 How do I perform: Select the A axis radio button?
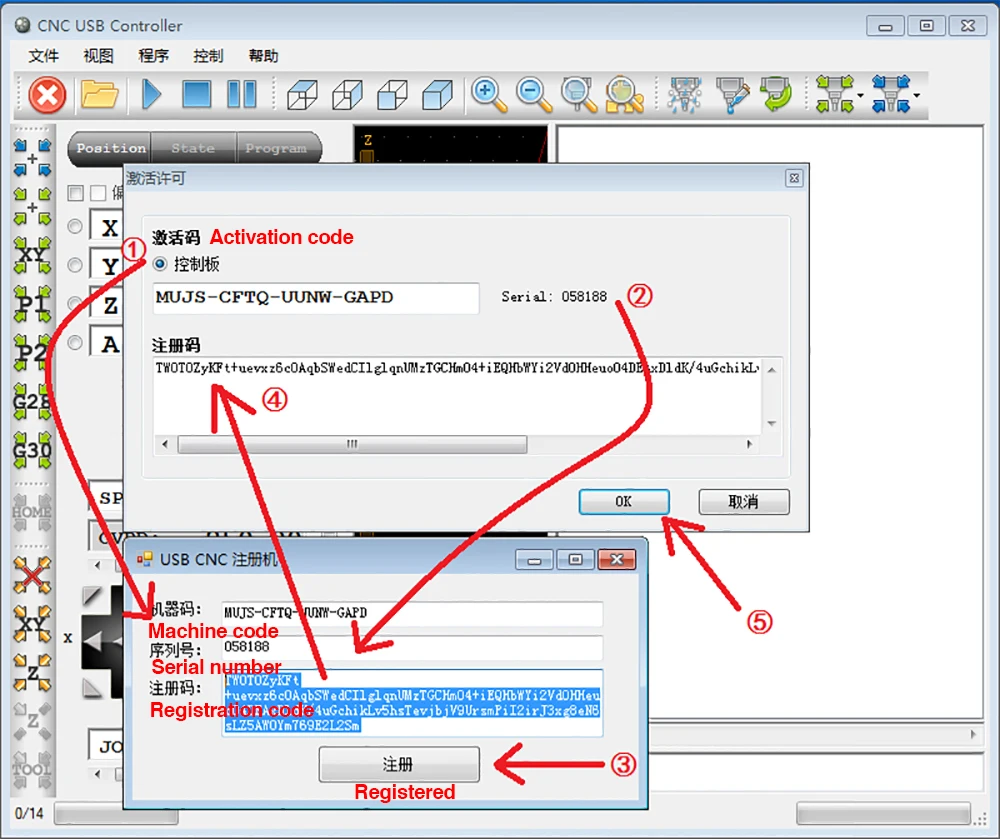pos(75,342)
